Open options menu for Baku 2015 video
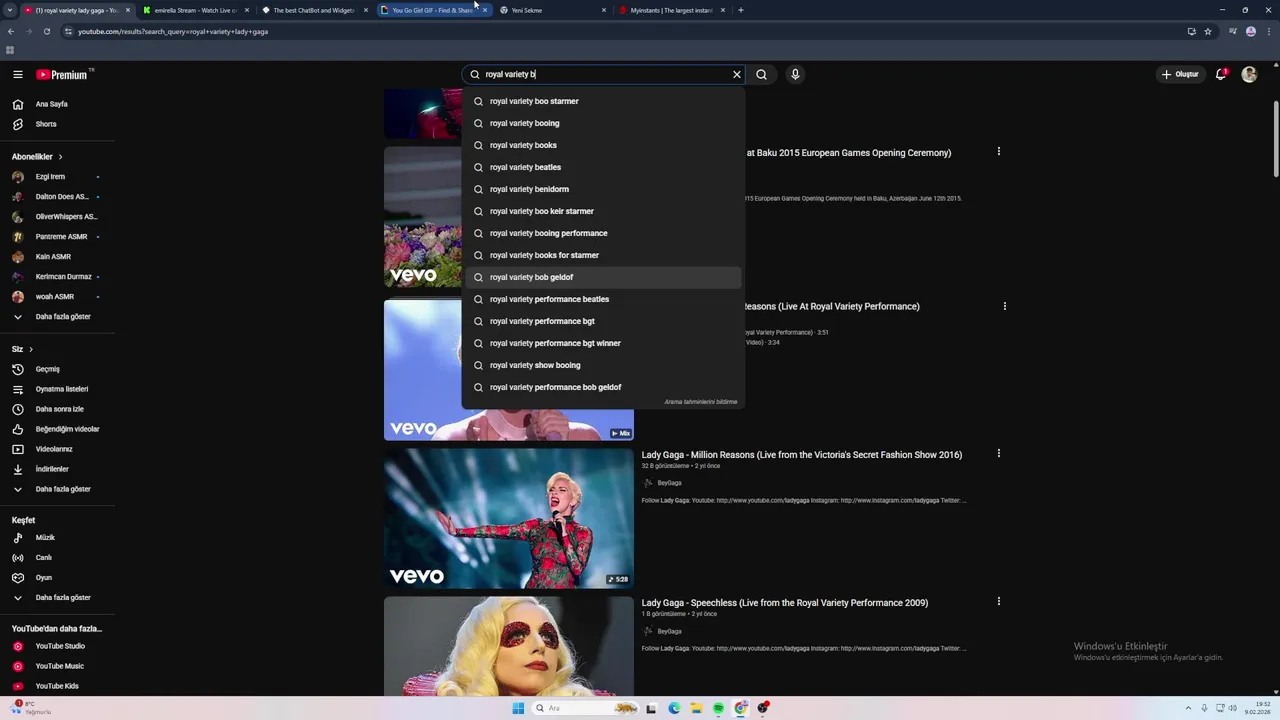The width and height of the screenshot is (1280, 720). pyautogui.click(x=998, y=152)
